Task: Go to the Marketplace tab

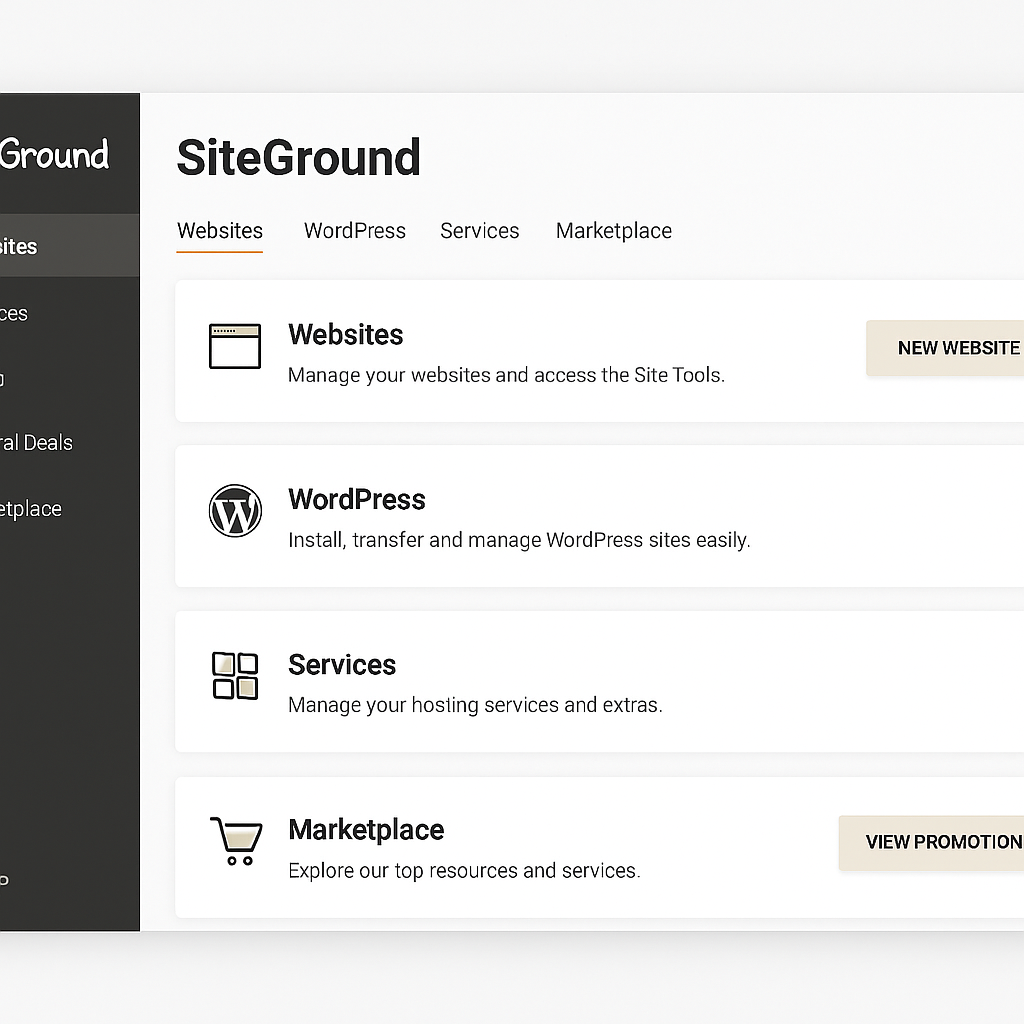Action: (x=614, y=231)
